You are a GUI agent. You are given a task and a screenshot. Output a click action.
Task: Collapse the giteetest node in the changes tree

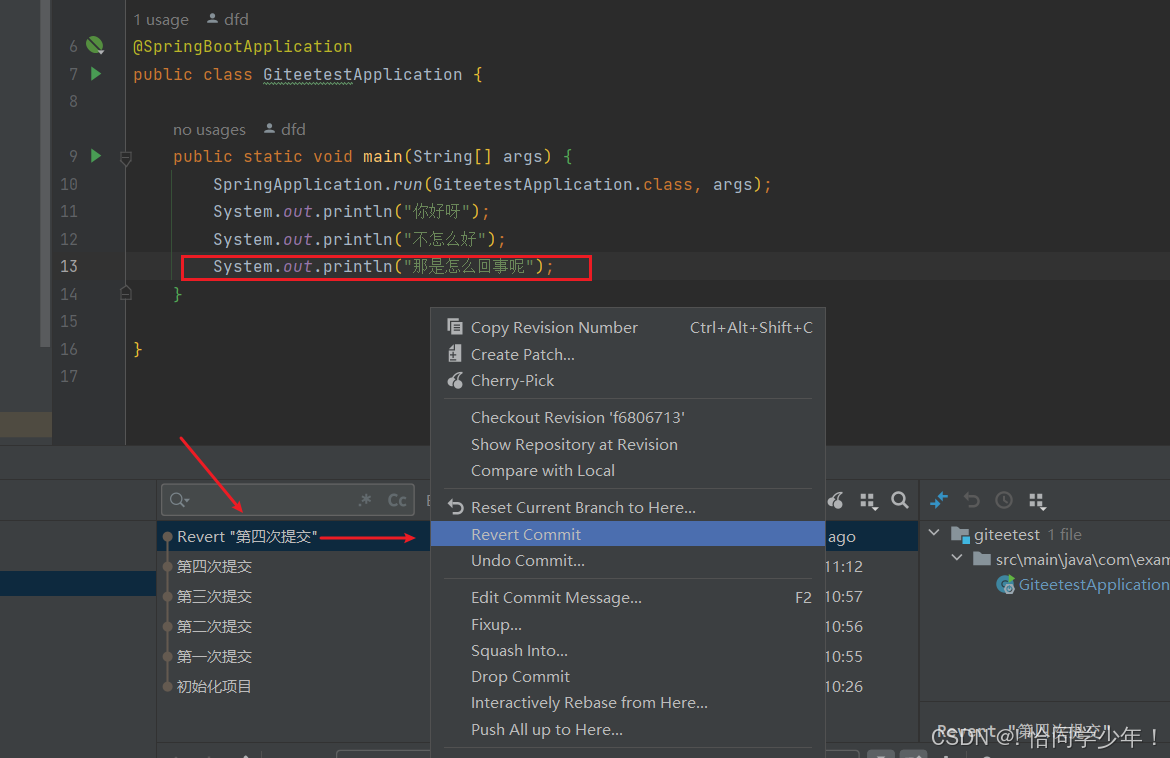pos(933,533)
